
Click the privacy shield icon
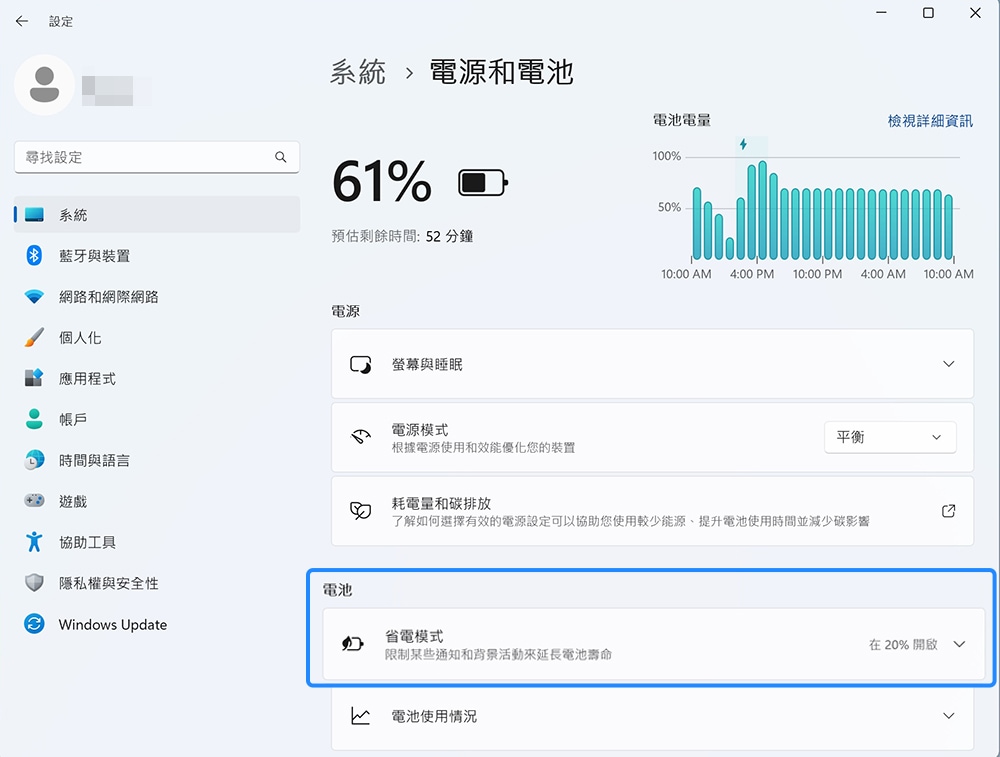[x=34, y=583]
